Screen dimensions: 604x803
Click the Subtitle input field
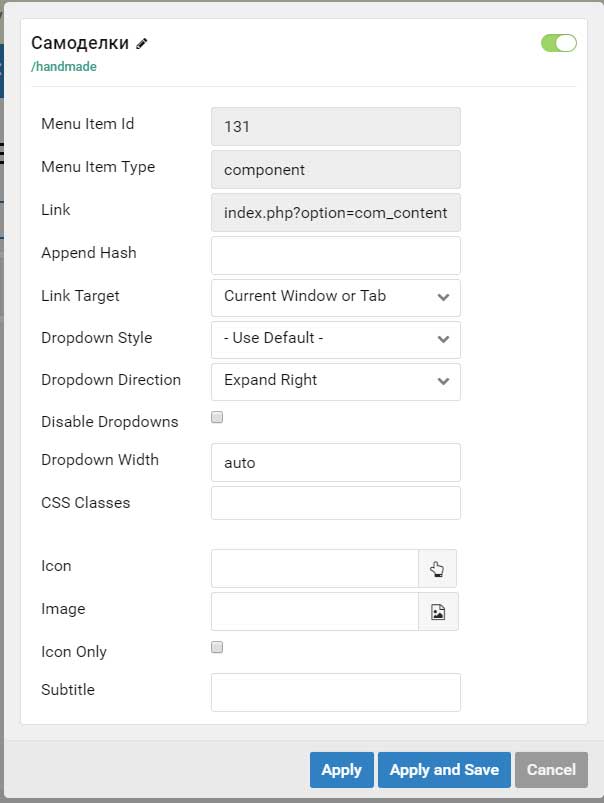tap(336, 692)
